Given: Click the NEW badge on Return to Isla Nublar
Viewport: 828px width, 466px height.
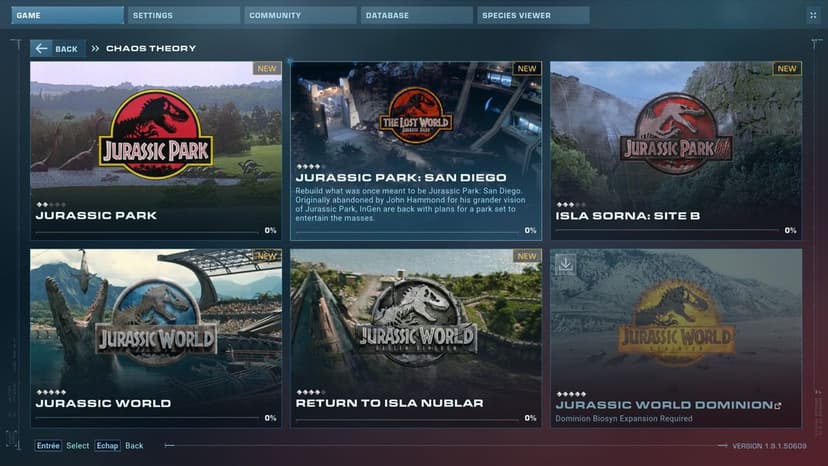Looking at the screenshot, I should pos(527,256).
